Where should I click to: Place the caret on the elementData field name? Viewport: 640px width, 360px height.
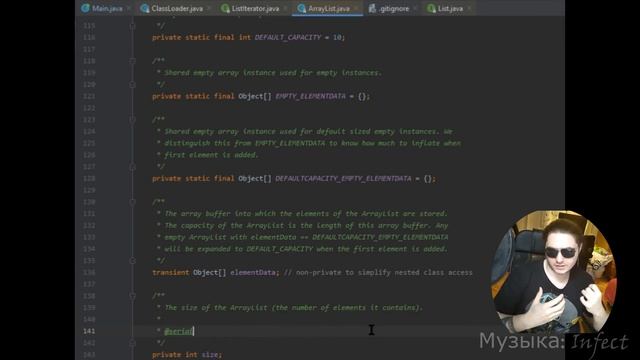coord(253,272)
